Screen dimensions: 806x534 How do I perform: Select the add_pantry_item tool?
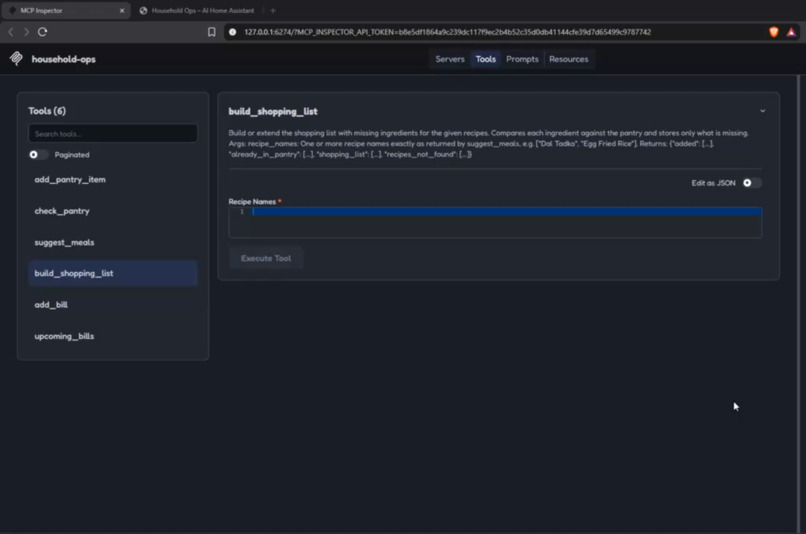tap(113, 179)
